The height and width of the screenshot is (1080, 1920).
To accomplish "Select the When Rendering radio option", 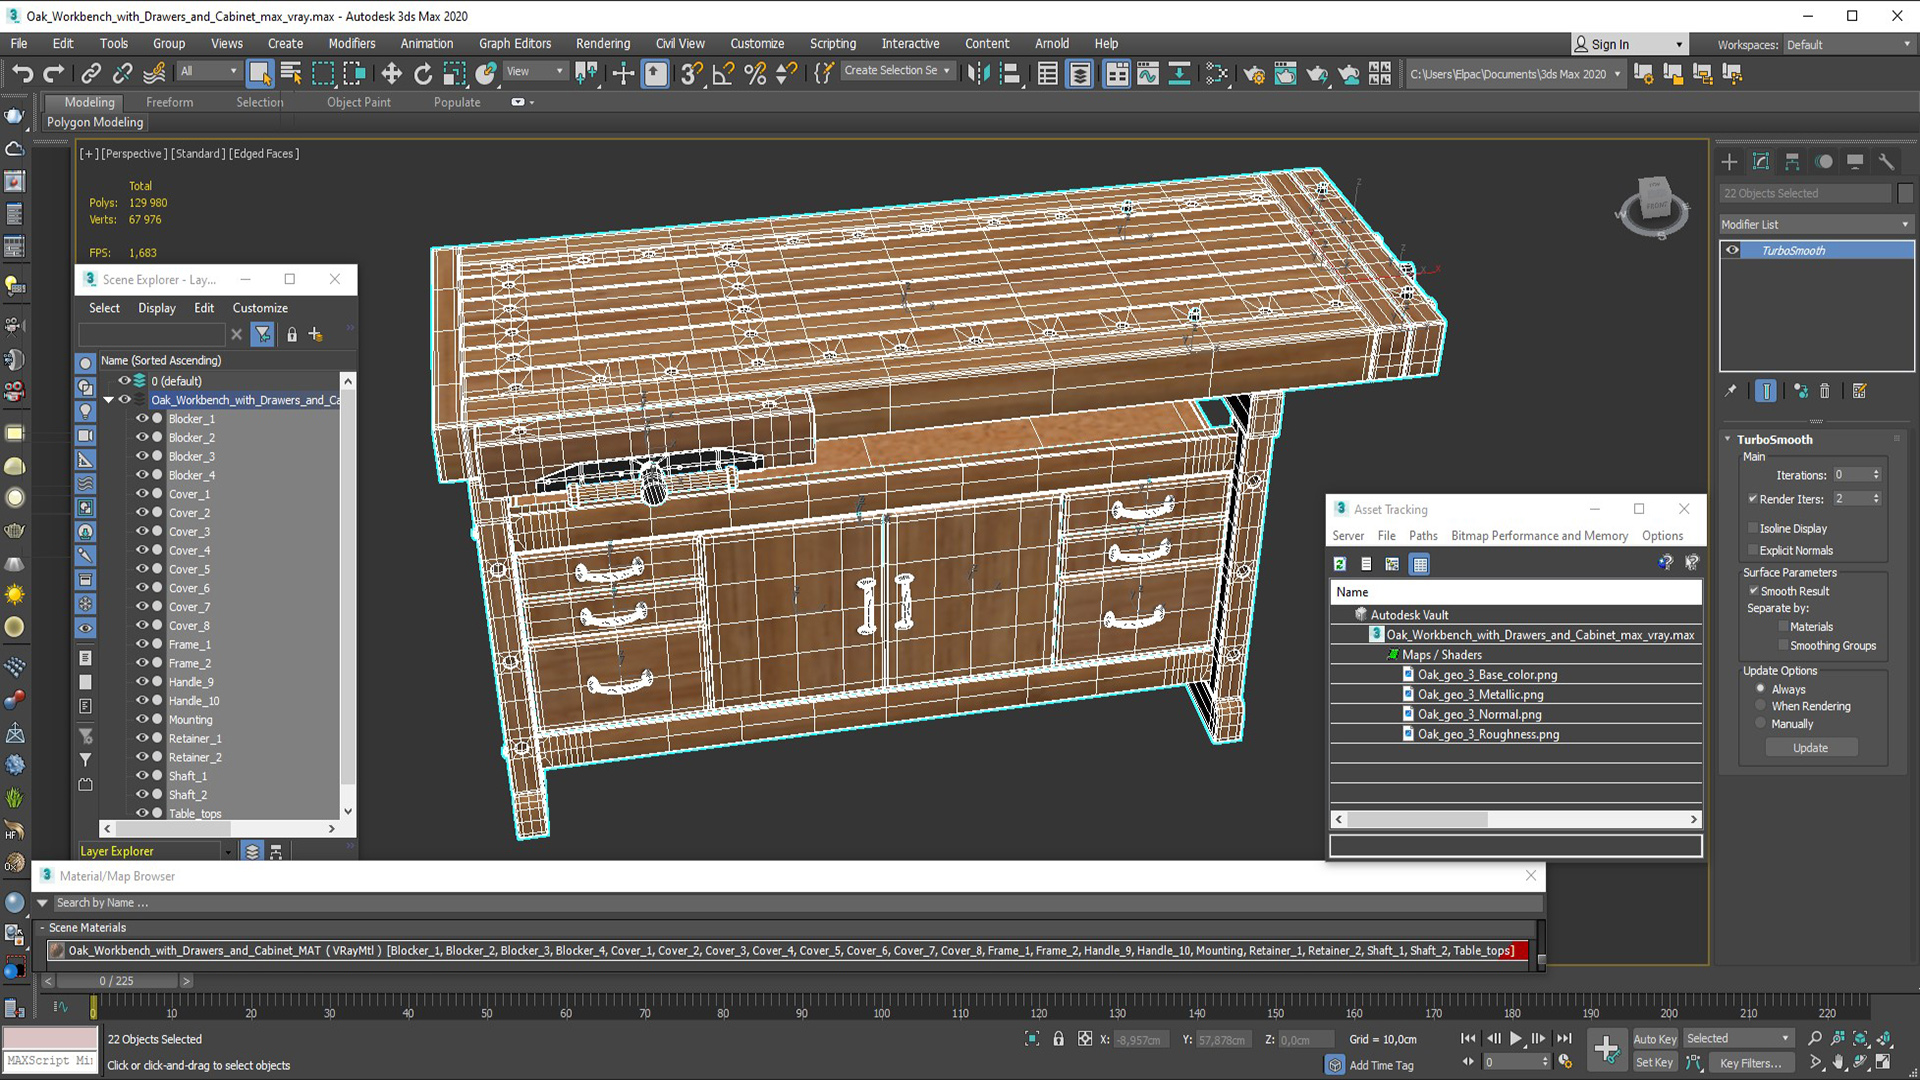I will coord(1761,706).
